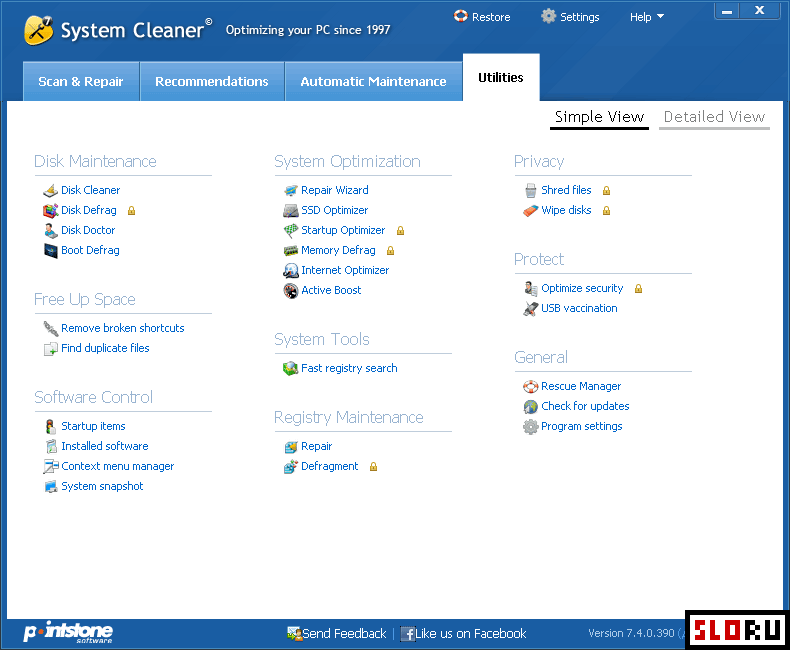Click the Disk Doctor icon
This screenshot has height=650, width=790.
click(50, 231)
